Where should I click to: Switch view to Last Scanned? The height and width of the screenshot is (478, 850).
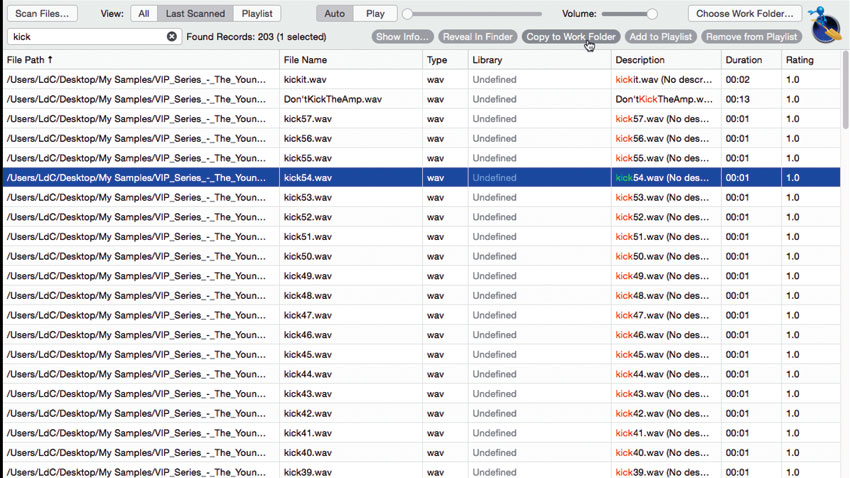pos(195,14)
